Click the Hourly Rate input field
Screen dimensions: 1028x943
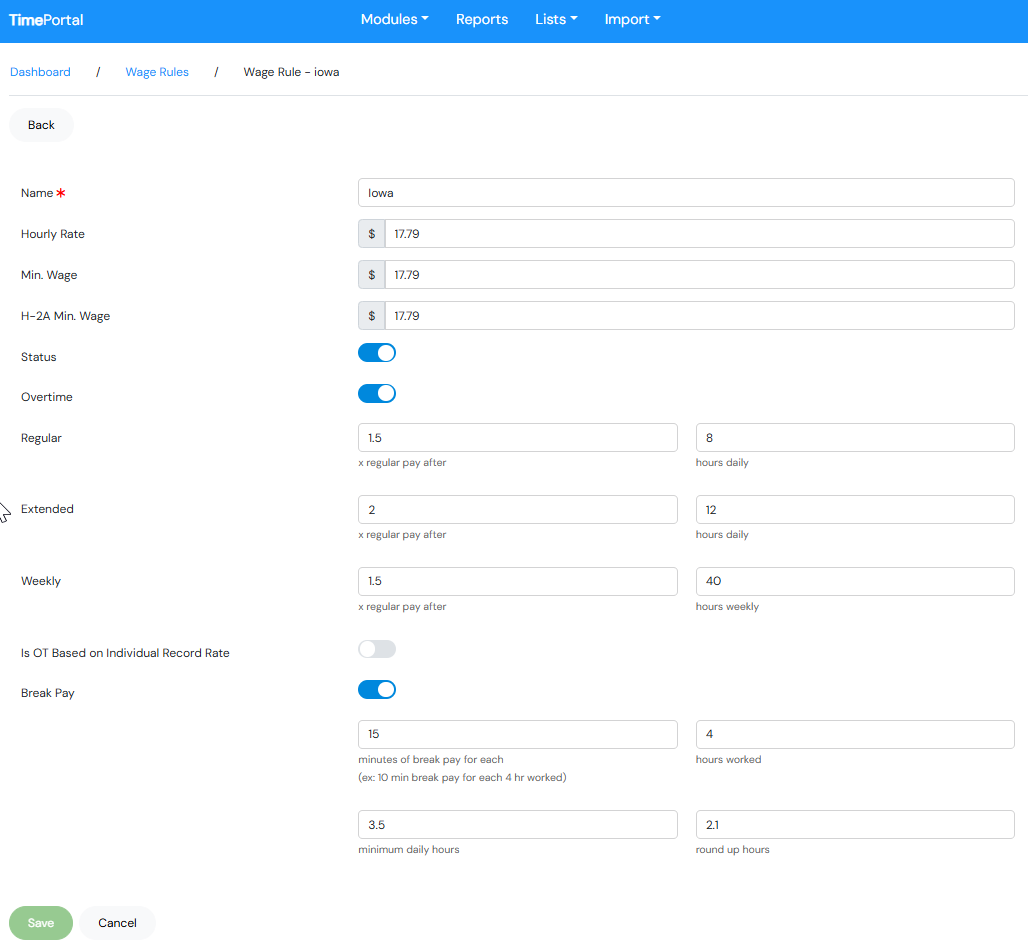click(699, 234)
